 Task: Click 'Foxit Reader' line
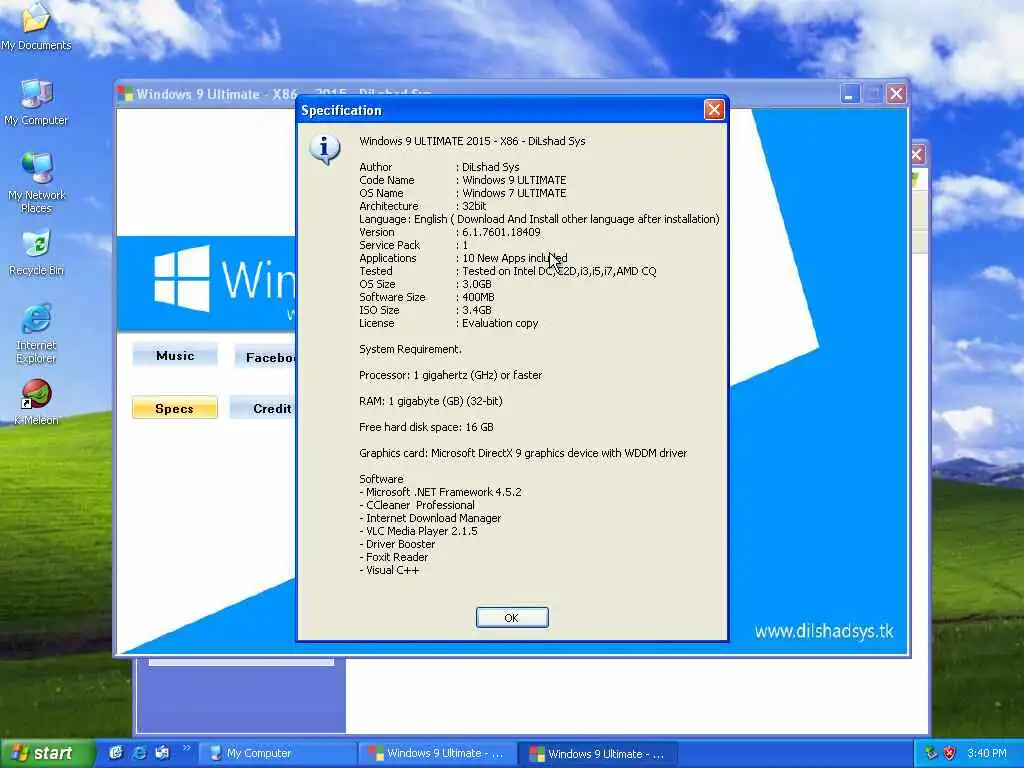tap(394, 557)
